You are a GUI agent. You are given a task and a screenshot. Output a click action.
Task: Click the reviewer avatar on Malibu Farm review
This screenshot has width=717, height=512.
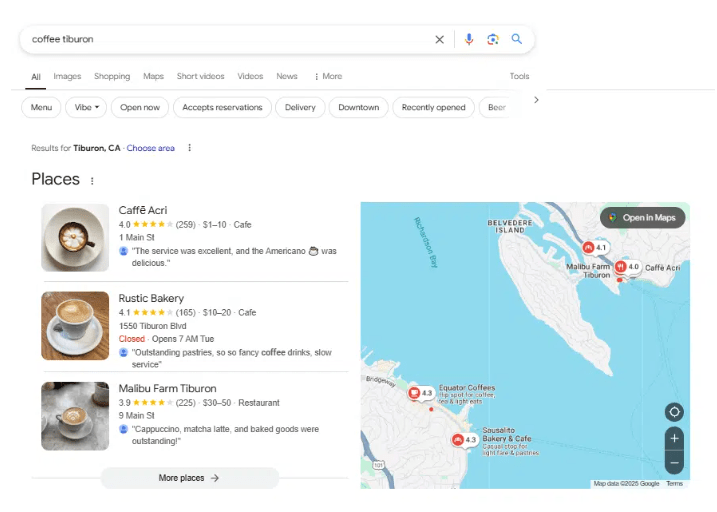[x=123, y=429]
